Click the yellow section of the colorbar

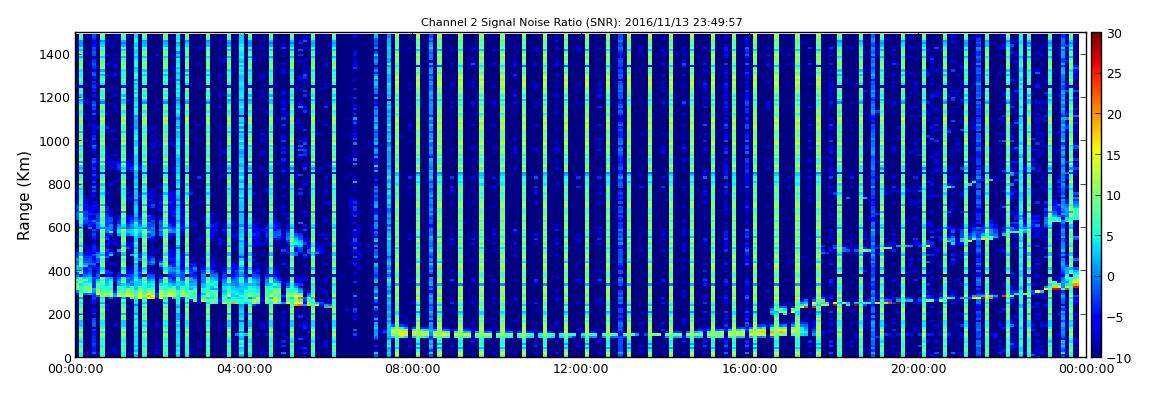[1096, 151]
